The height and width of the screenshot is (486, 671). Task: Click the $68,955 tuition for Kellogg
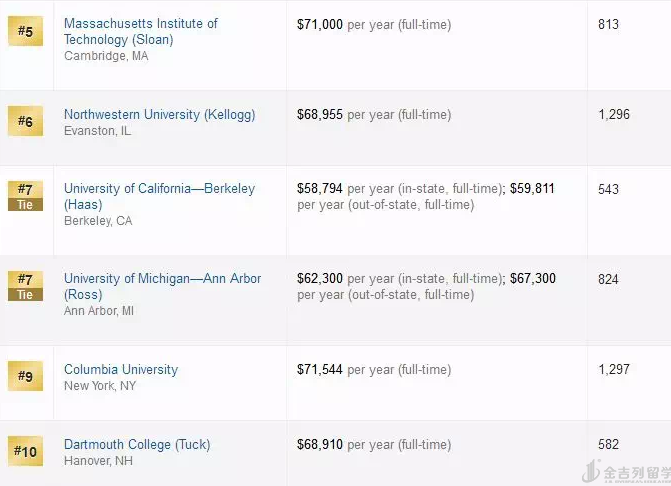pyautogui.click(x=320, y=115)
